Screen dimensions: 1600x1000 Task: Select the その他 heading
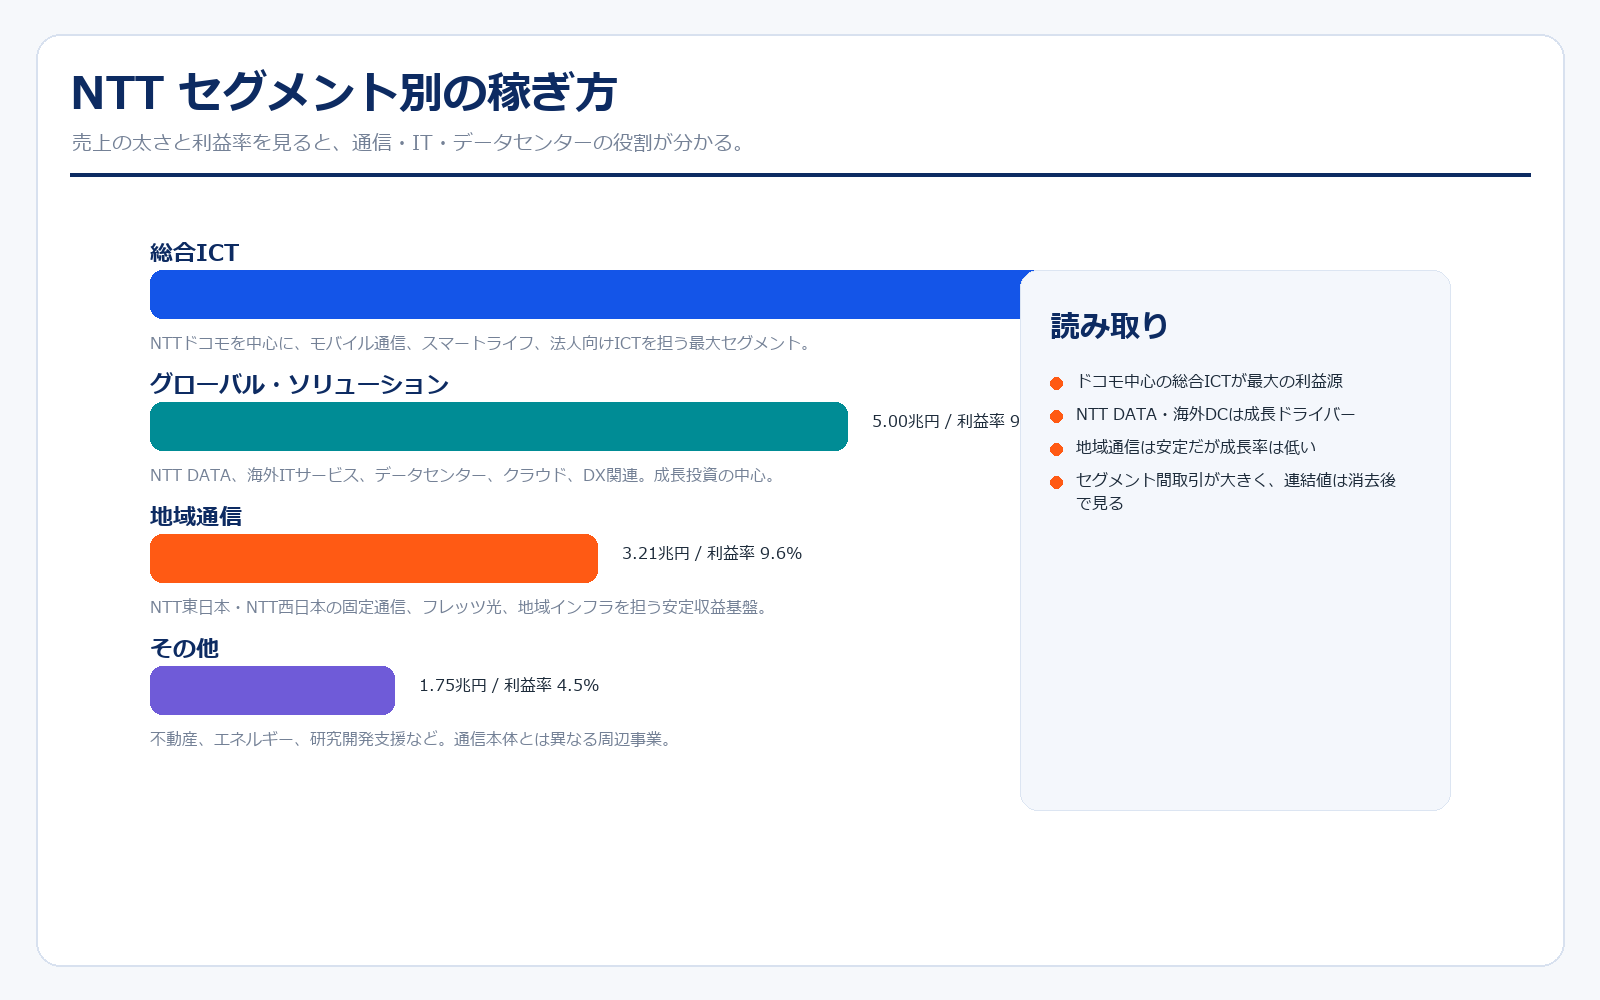[184, 648]
